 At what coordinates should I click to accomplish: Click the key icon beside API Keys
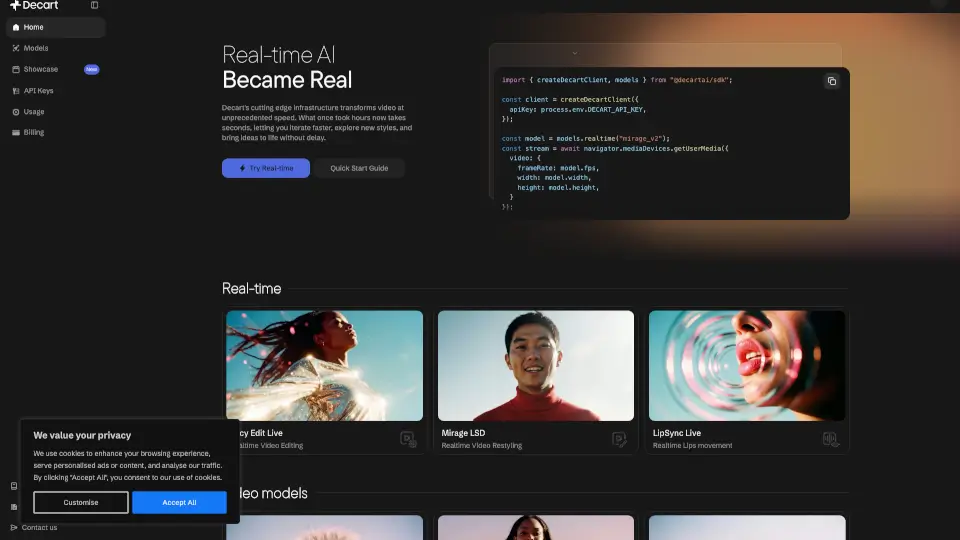pyautogui.click(x=15, y=90)
